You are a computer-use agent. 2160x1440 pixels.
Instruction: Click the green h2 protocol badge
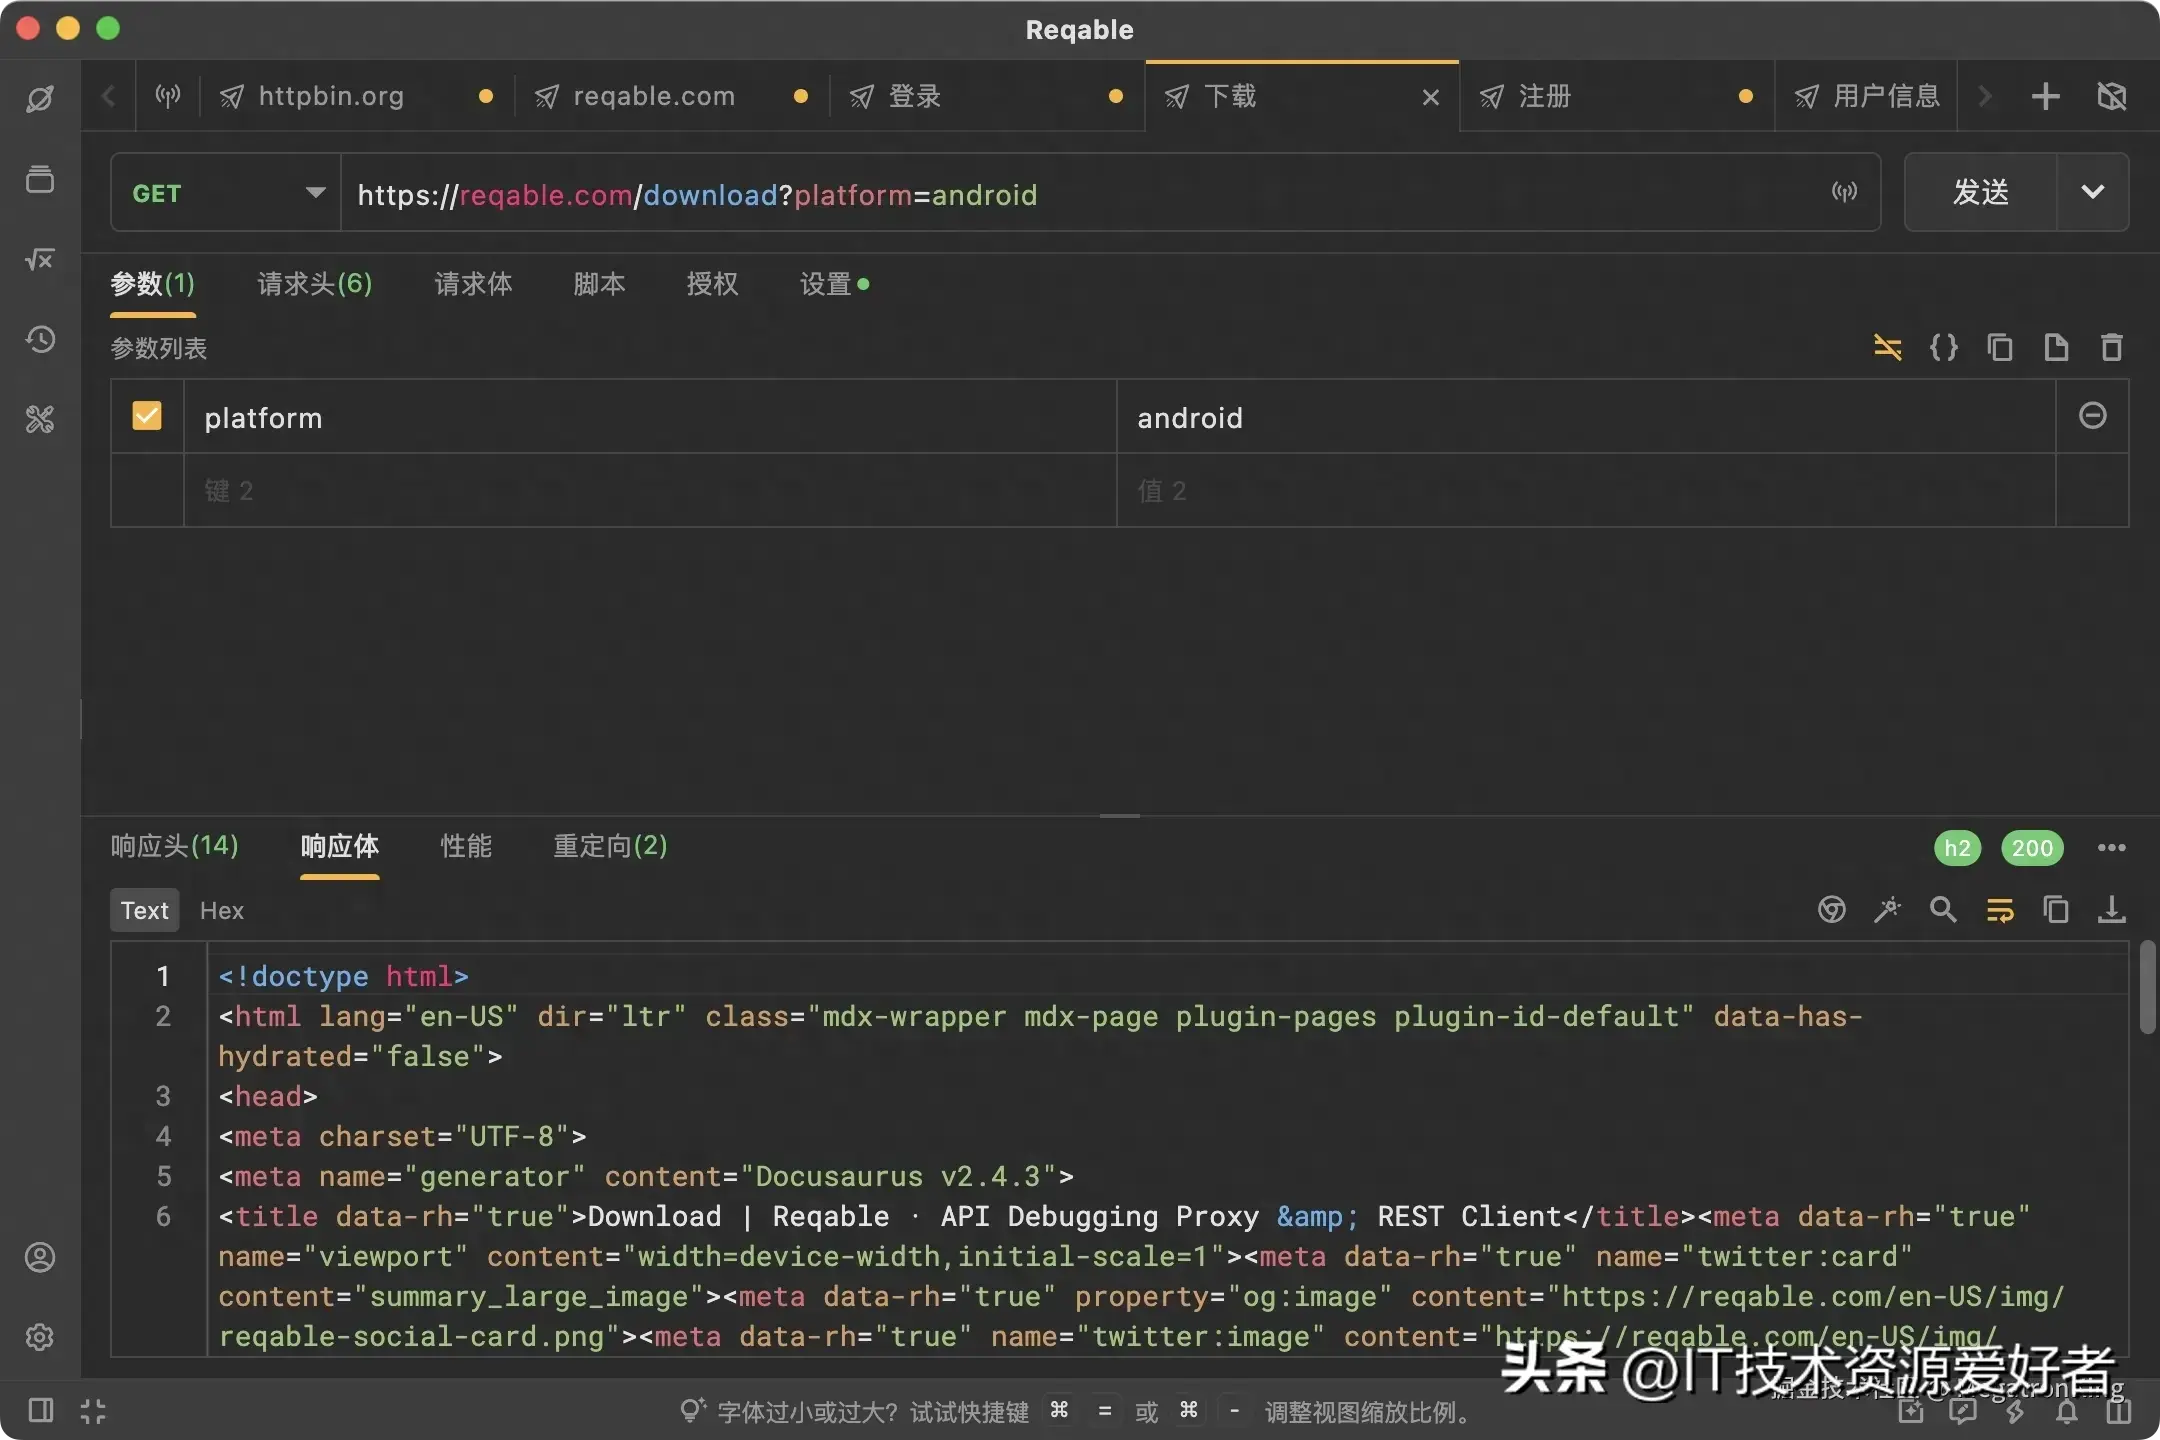(x=1957, y=848)
